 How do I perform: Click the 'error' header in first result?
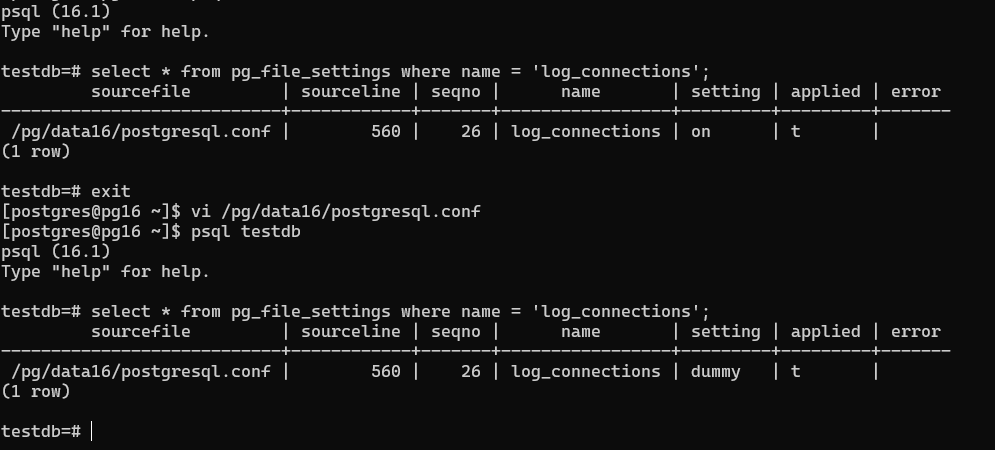tap(915, 91)
